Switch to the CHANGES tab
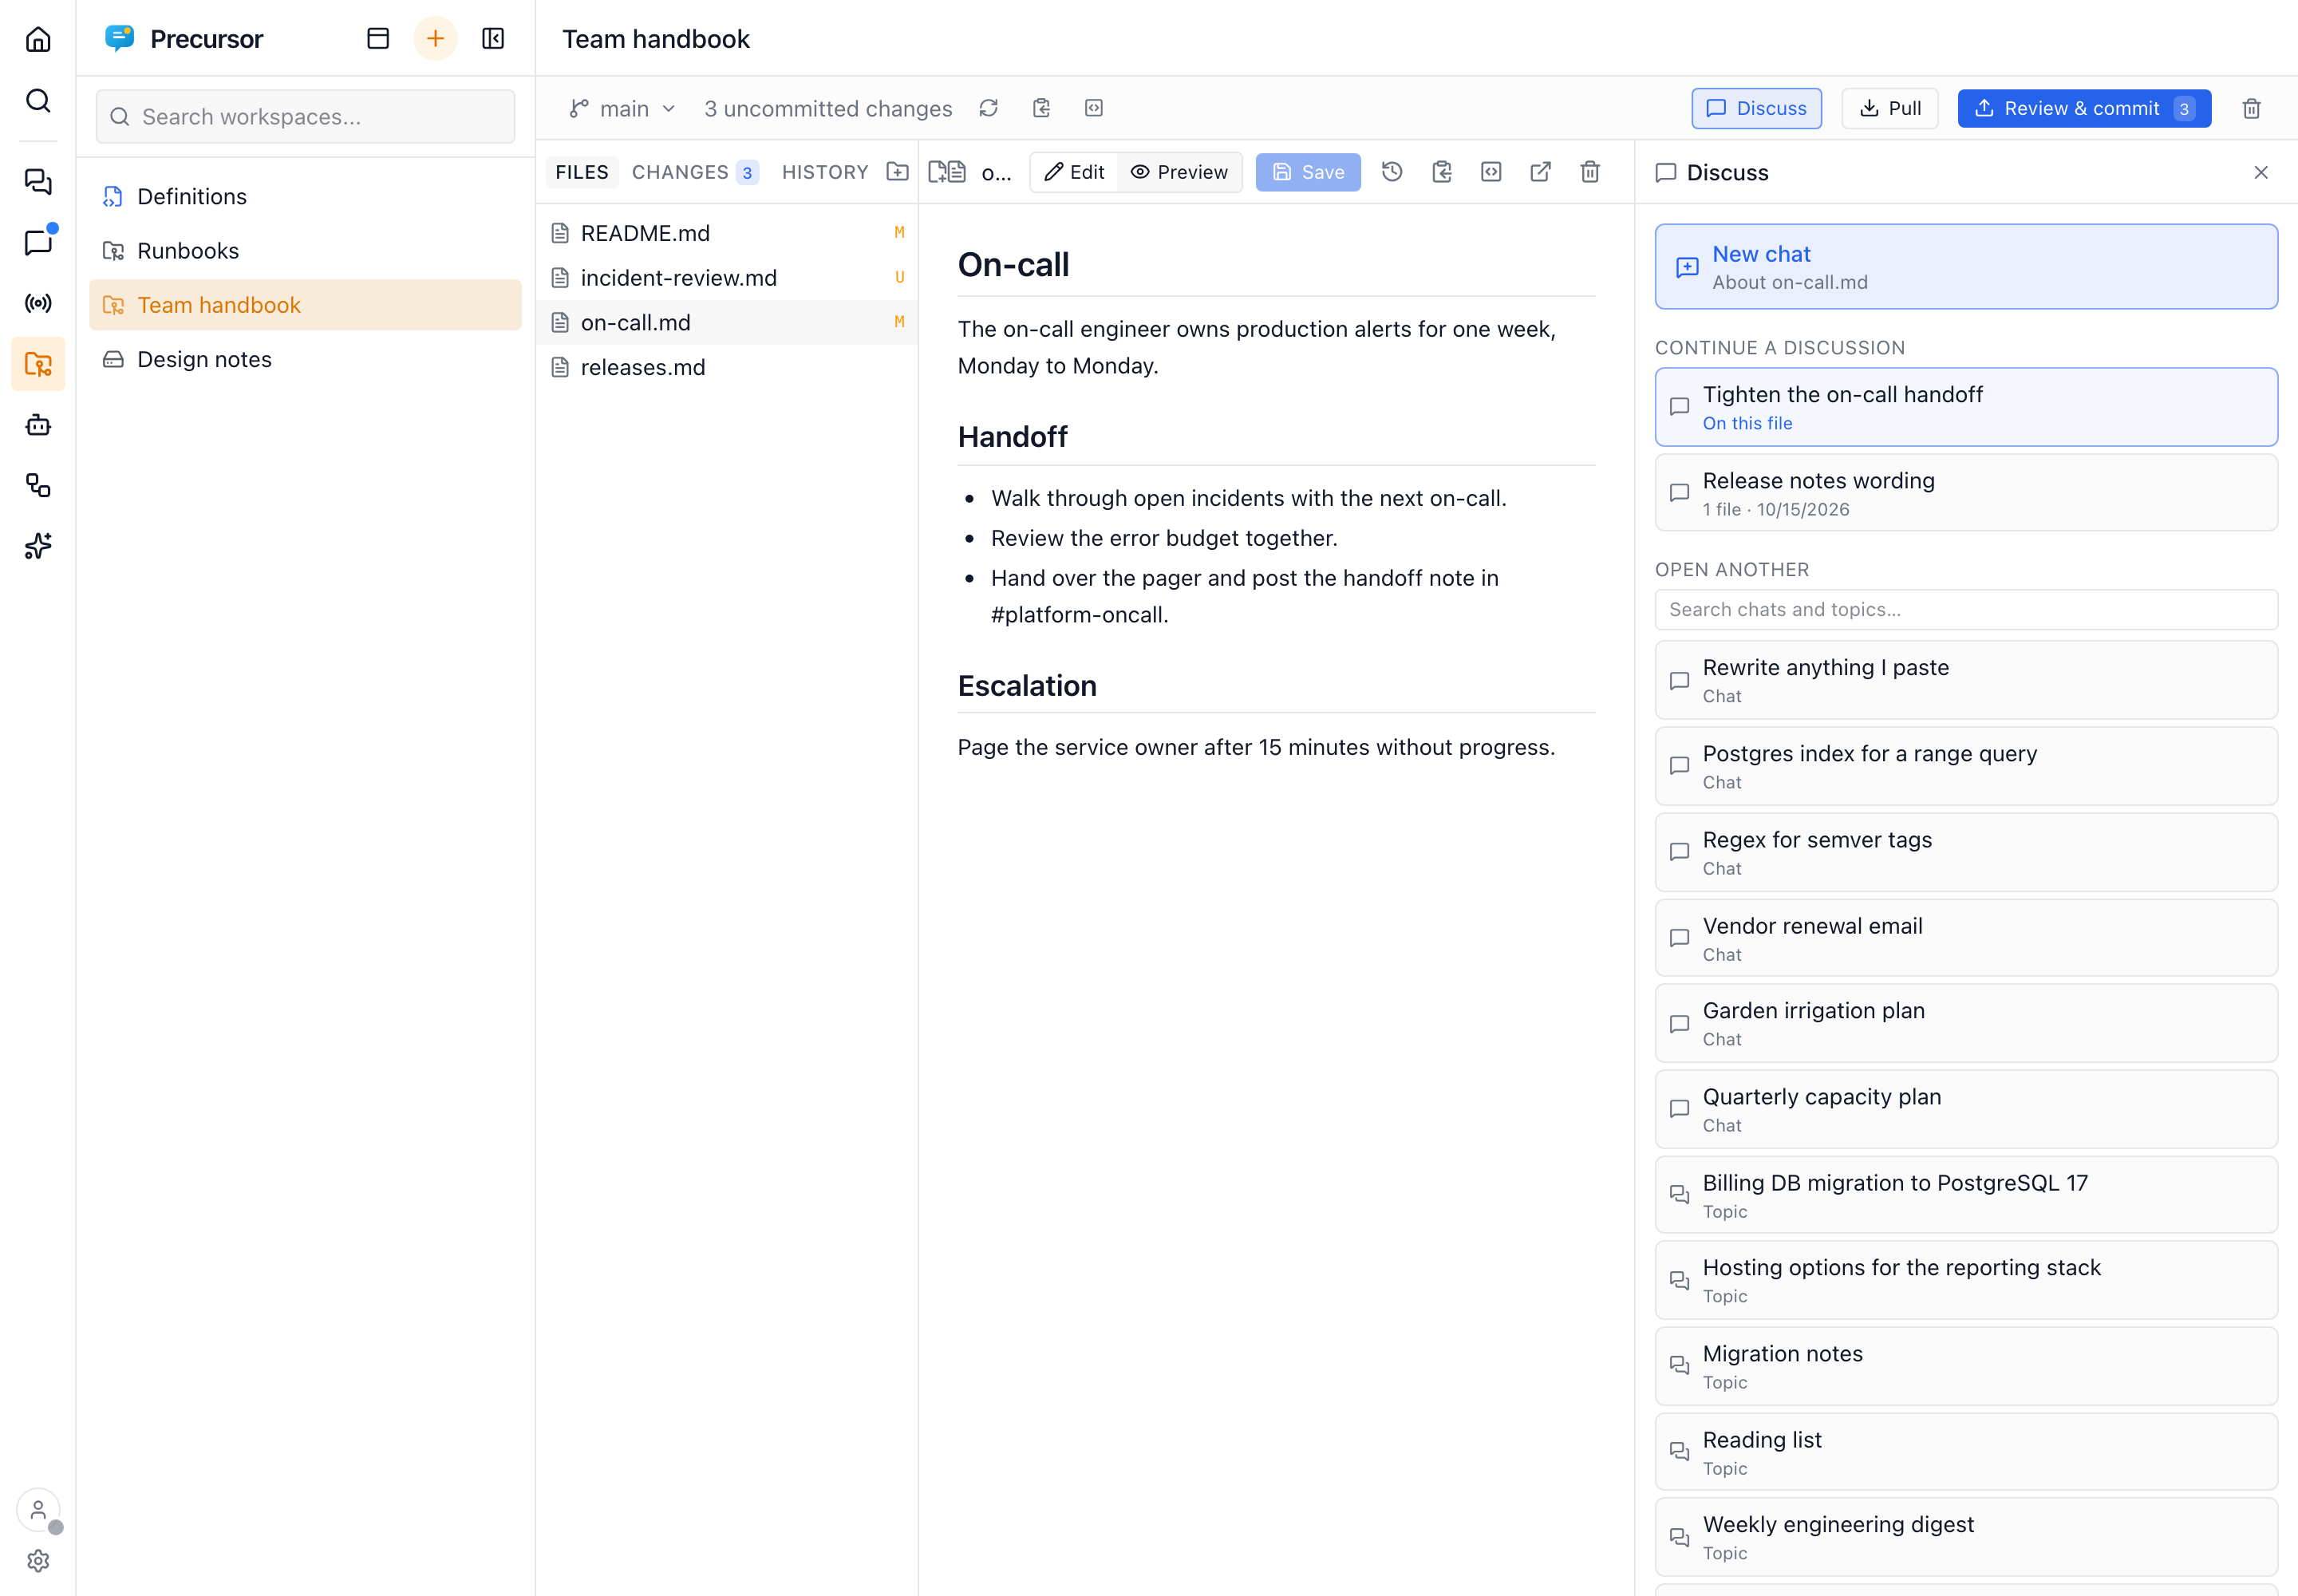Image resolution: width=2298 pixels, height=1596 pixels. (695, 172)
